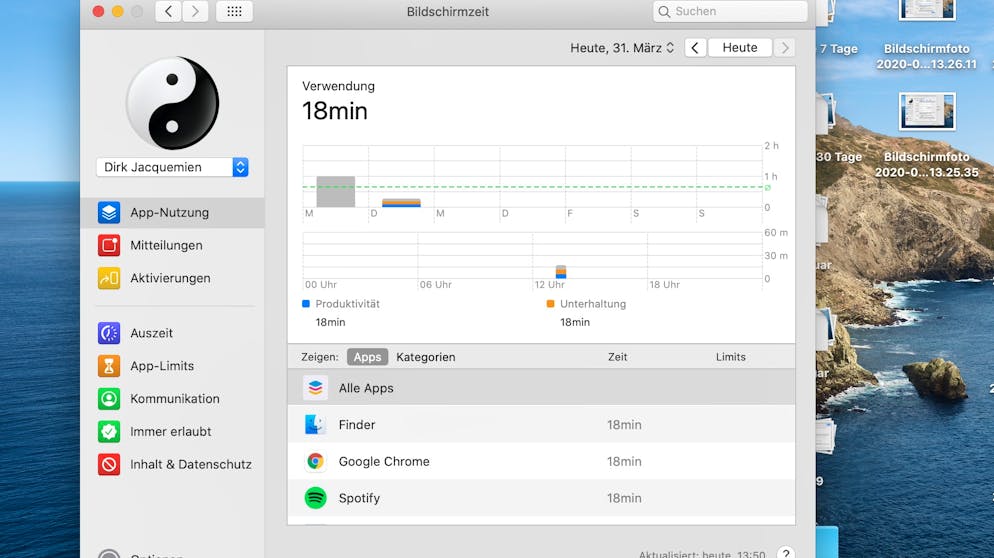
Task: Click the 12 Uhr bar in hourly chart
Action: [561, 272]
